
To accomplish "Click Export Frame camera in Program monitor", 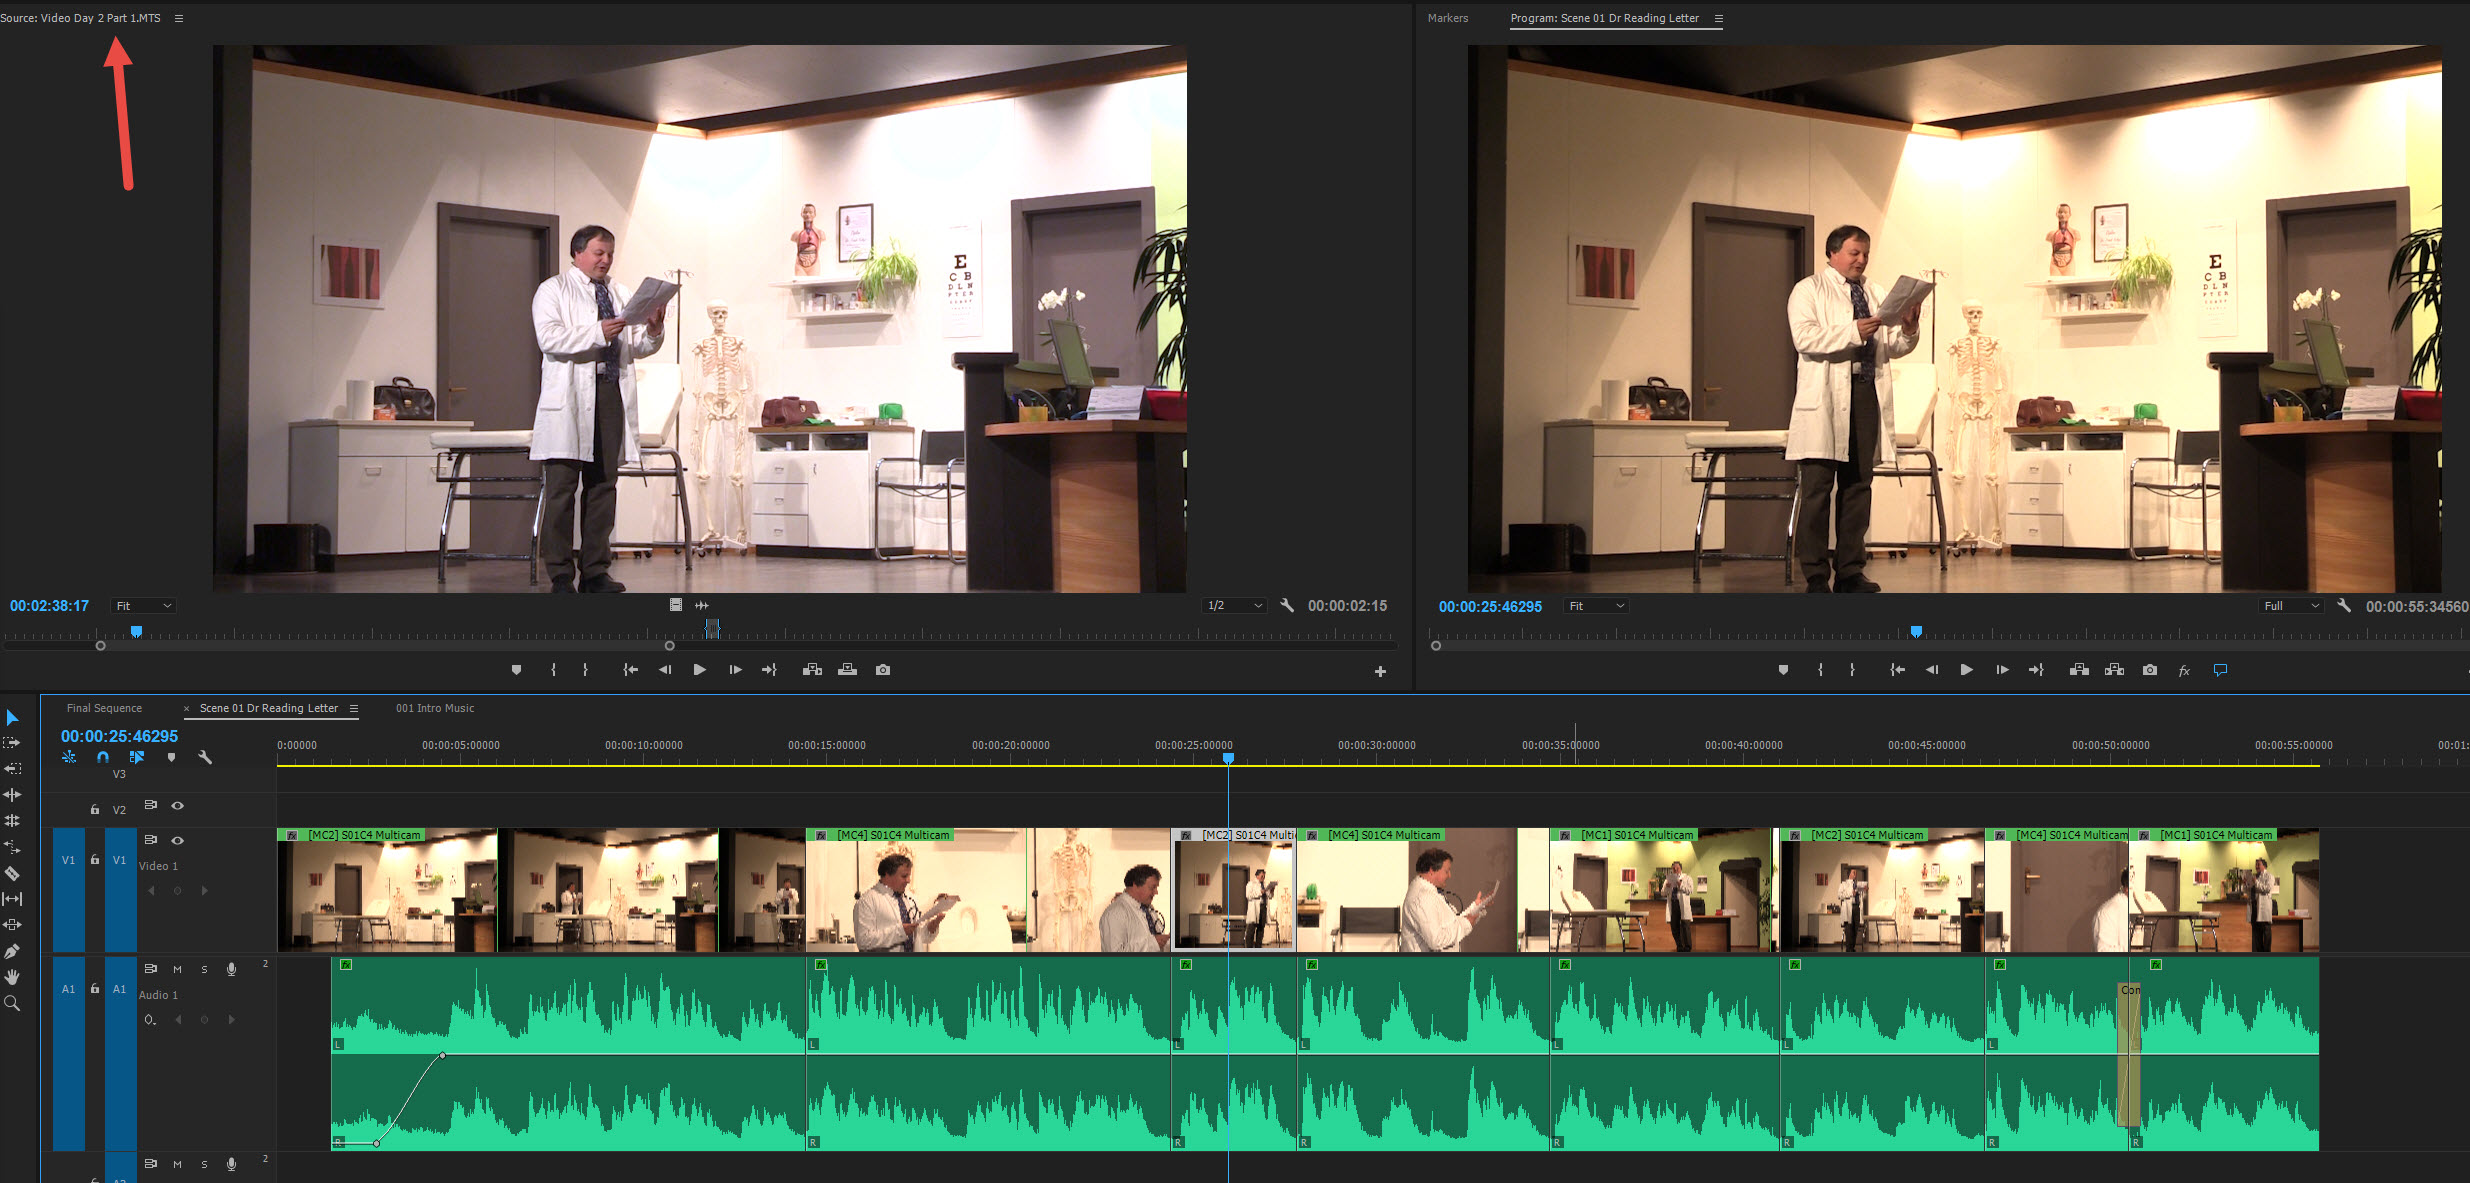I will point(2149,670).
